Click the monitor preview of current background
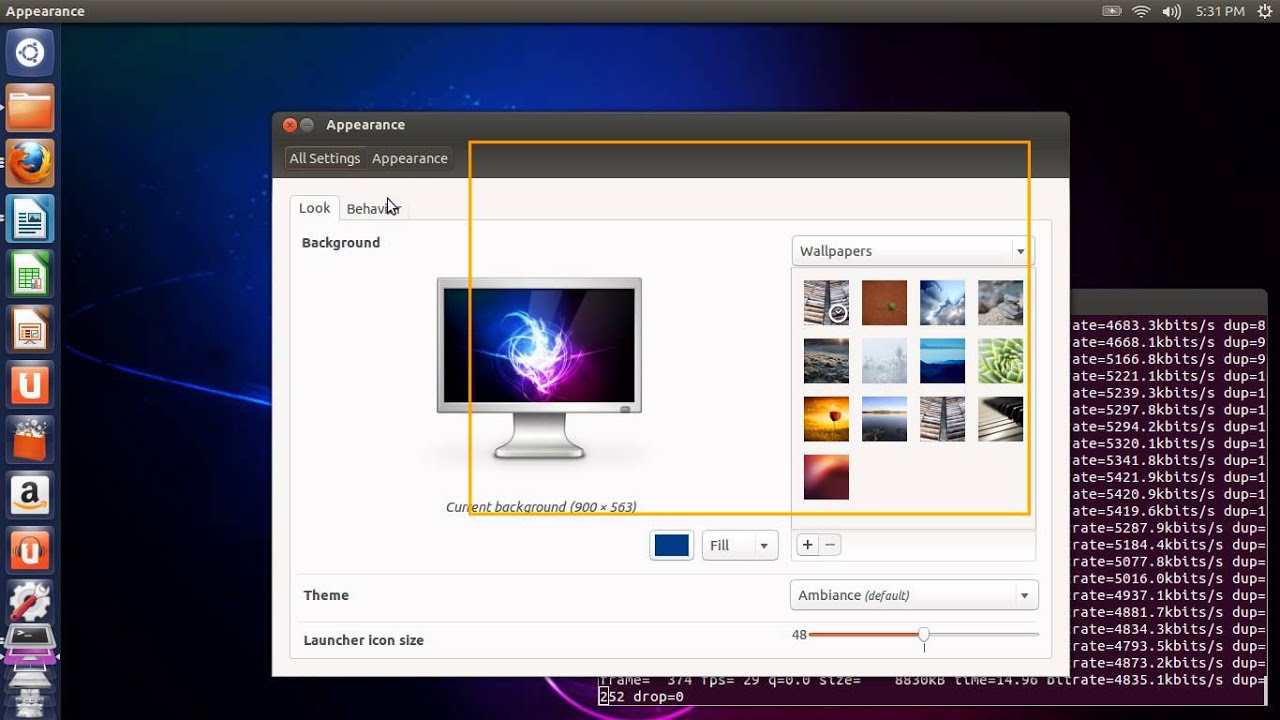 point(539,368)
